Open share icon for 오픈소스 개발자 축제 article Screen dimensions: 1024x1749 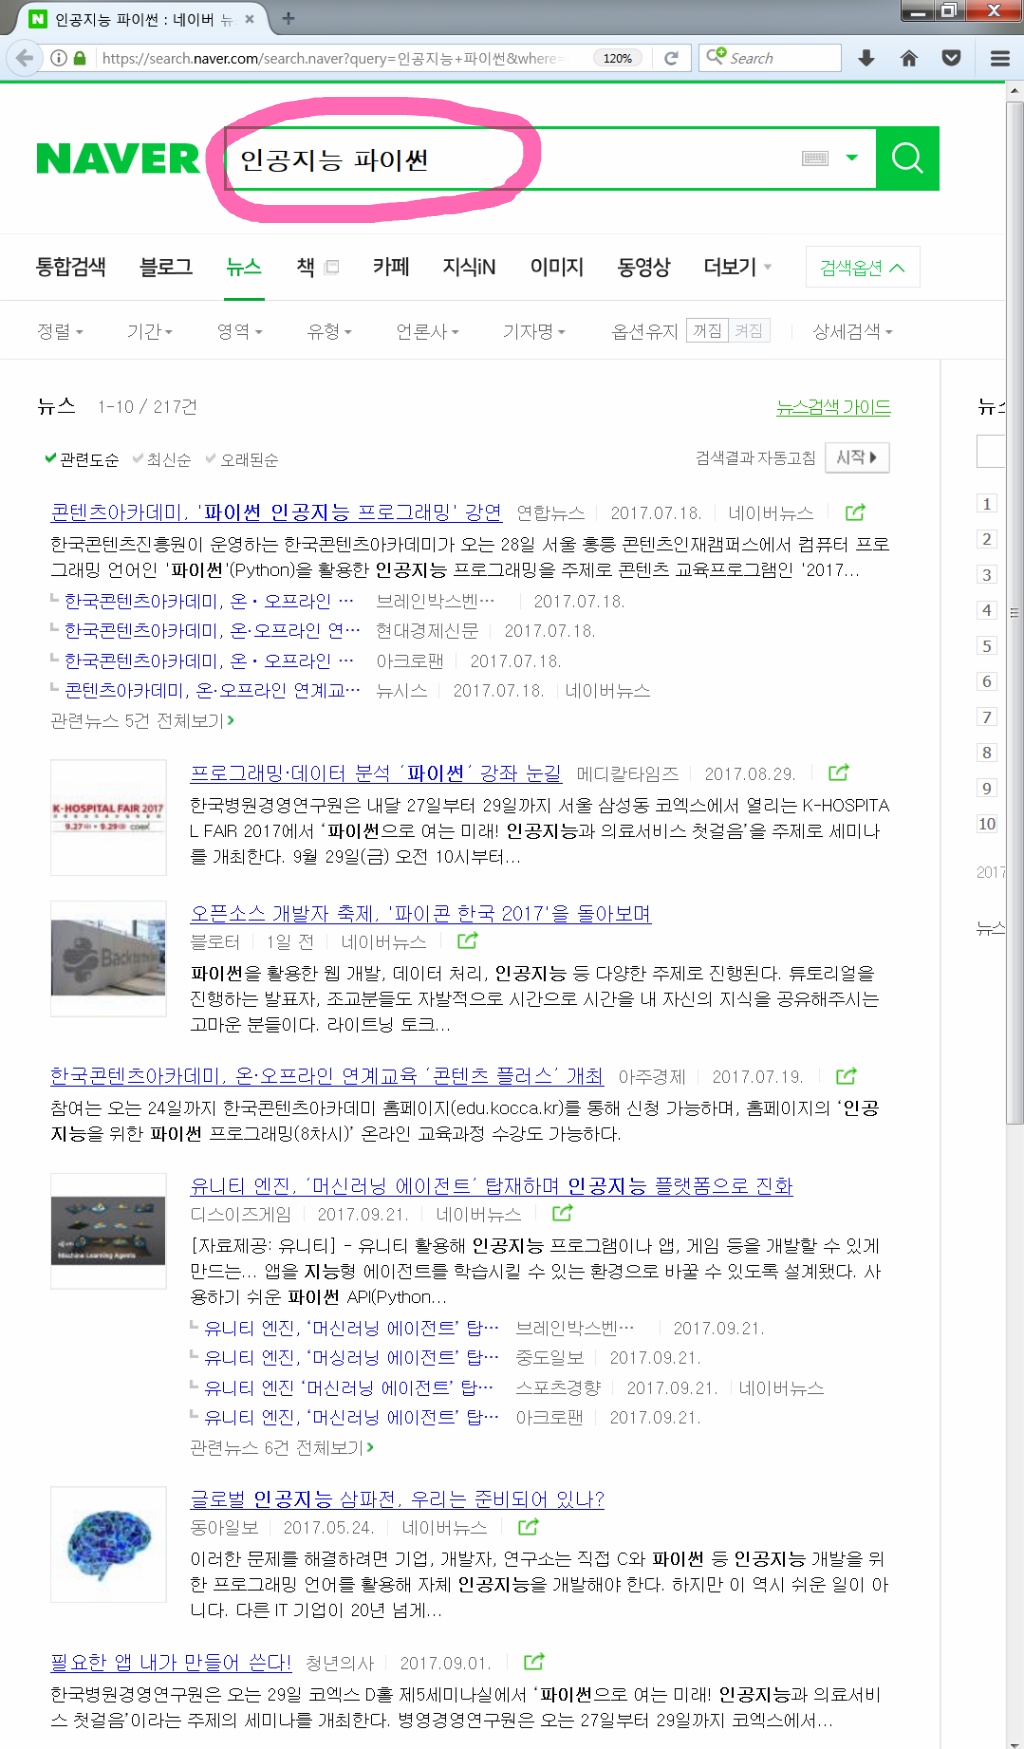tap(467, 940)
